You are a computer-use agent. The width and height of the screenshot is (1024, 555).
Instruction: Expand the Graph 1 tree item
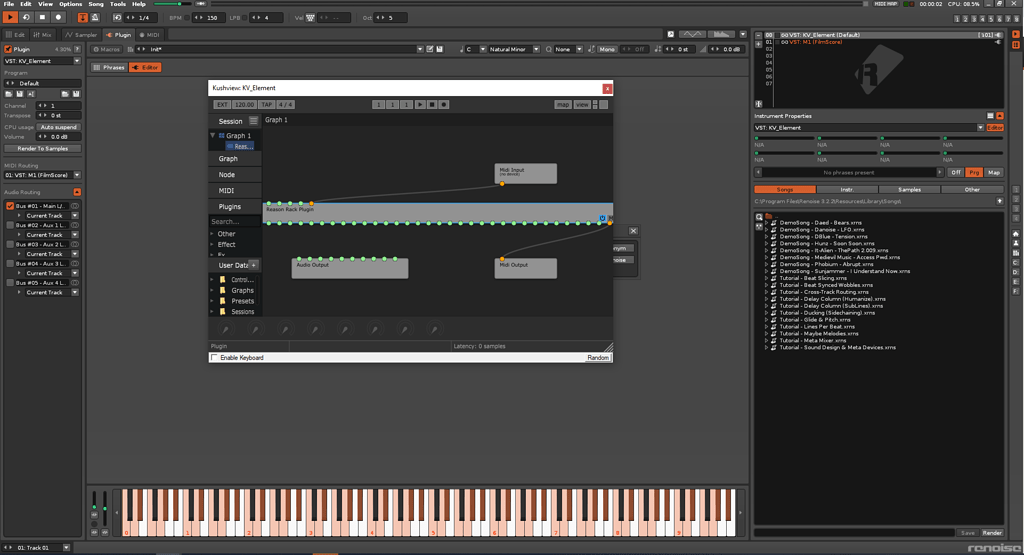[x=213, y=135]
